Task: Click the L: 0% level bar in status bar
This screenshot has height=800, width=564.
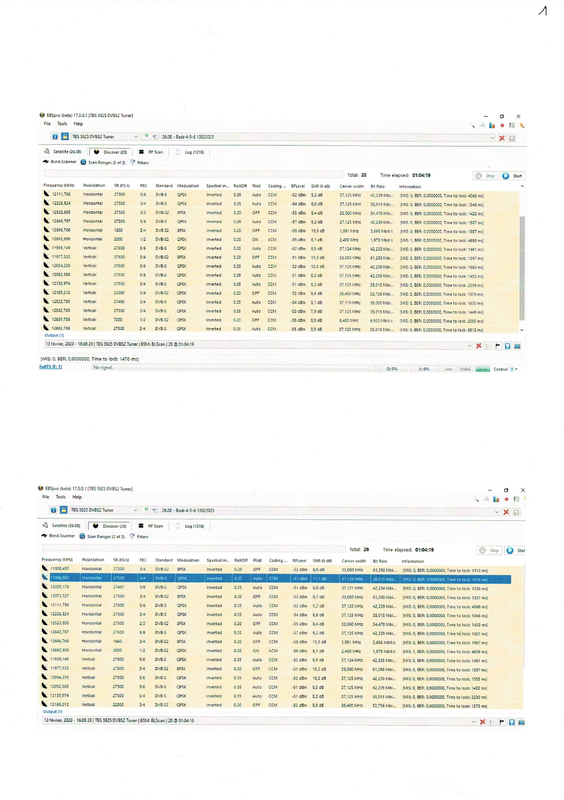Action: [x=424, y=369]
